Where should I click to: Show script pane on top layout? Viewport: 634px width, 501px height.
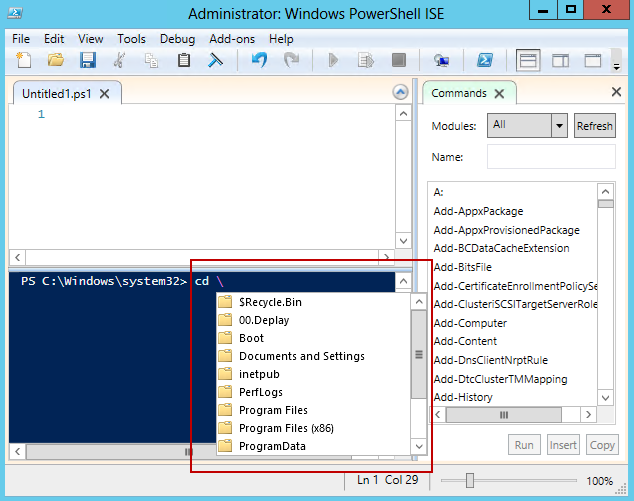(x=528, y=61)
